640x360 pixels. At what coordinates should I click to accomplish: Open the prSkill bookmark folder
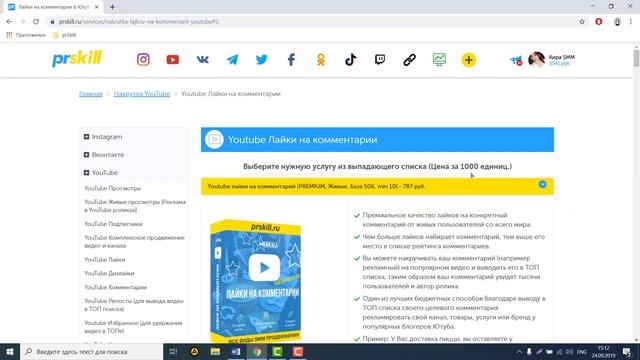click(x=65, y=35)
